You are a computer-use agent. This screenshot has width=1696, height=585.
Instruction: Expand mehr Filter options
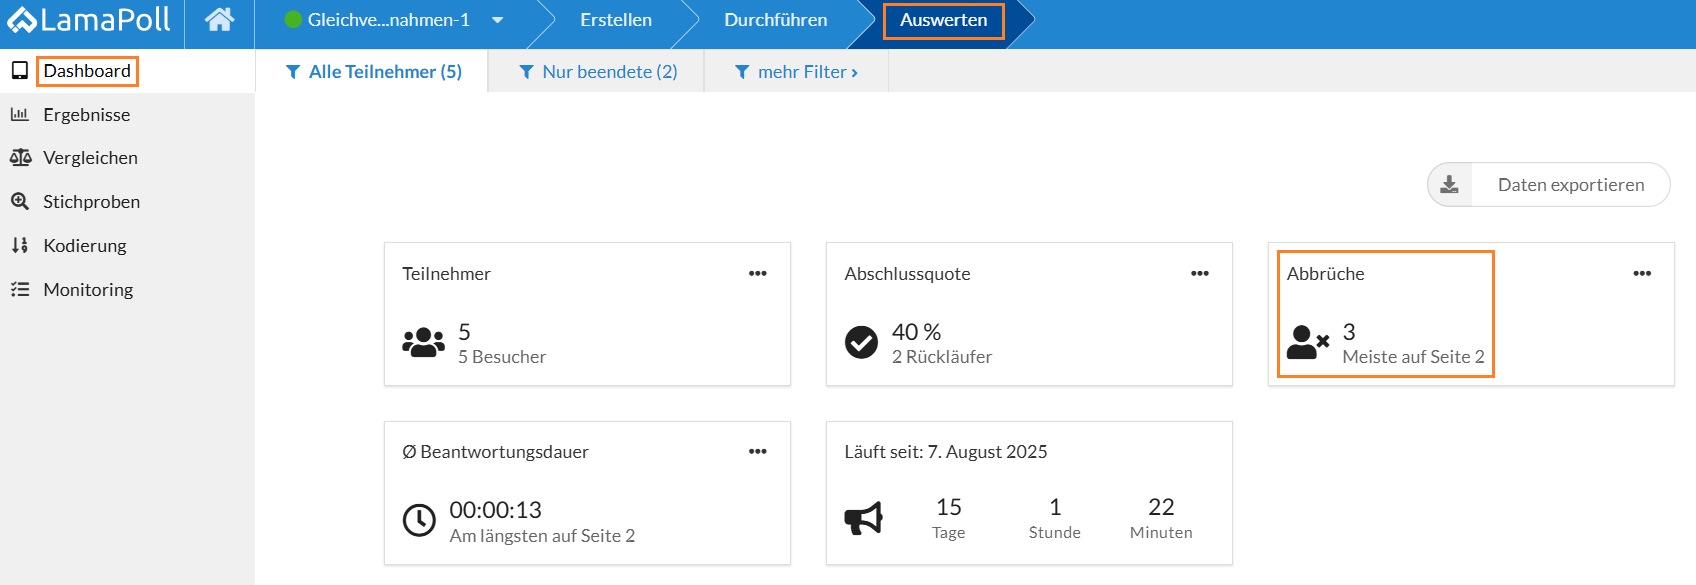[x=796, y=72]
